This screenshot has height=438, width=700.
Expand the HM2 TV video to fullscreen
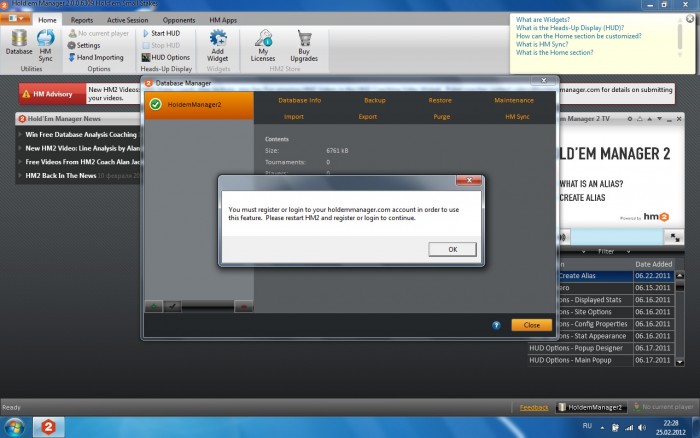pyautogui.click(x=674, y=238)
